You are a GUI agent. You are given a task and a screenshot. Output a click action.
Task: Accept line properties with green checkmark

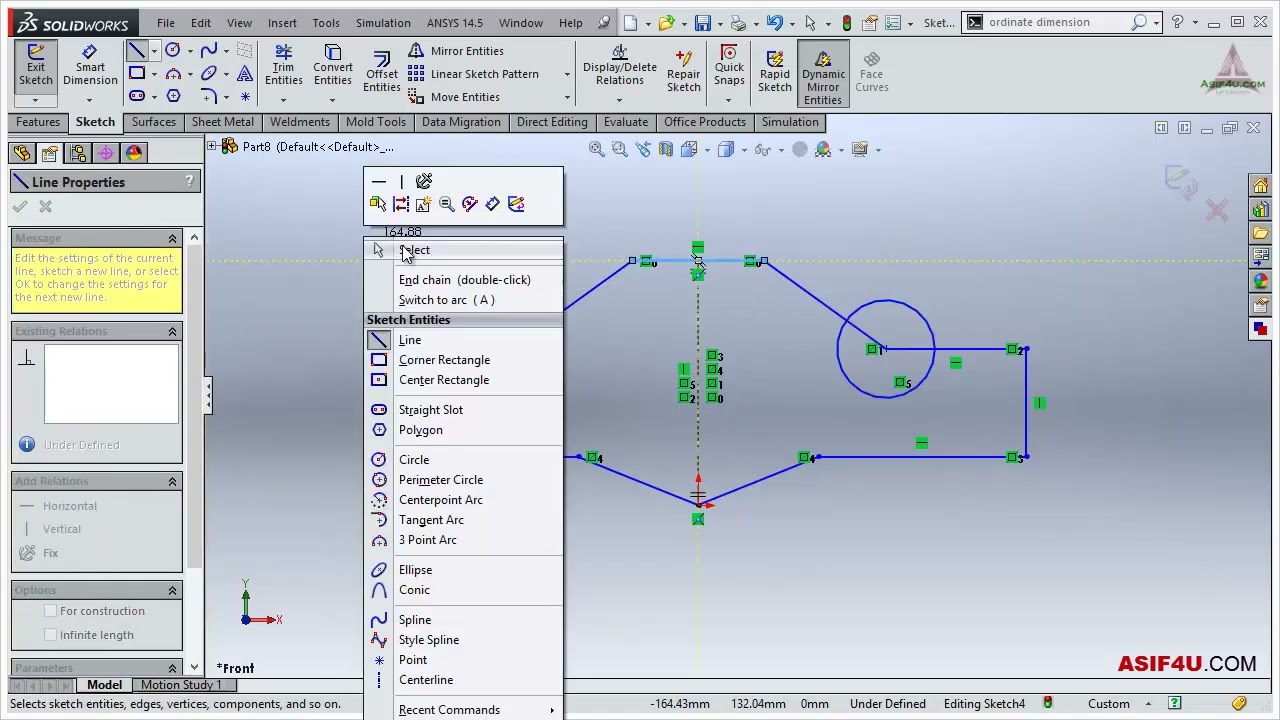pyautogui.click(x=20, y=206)
